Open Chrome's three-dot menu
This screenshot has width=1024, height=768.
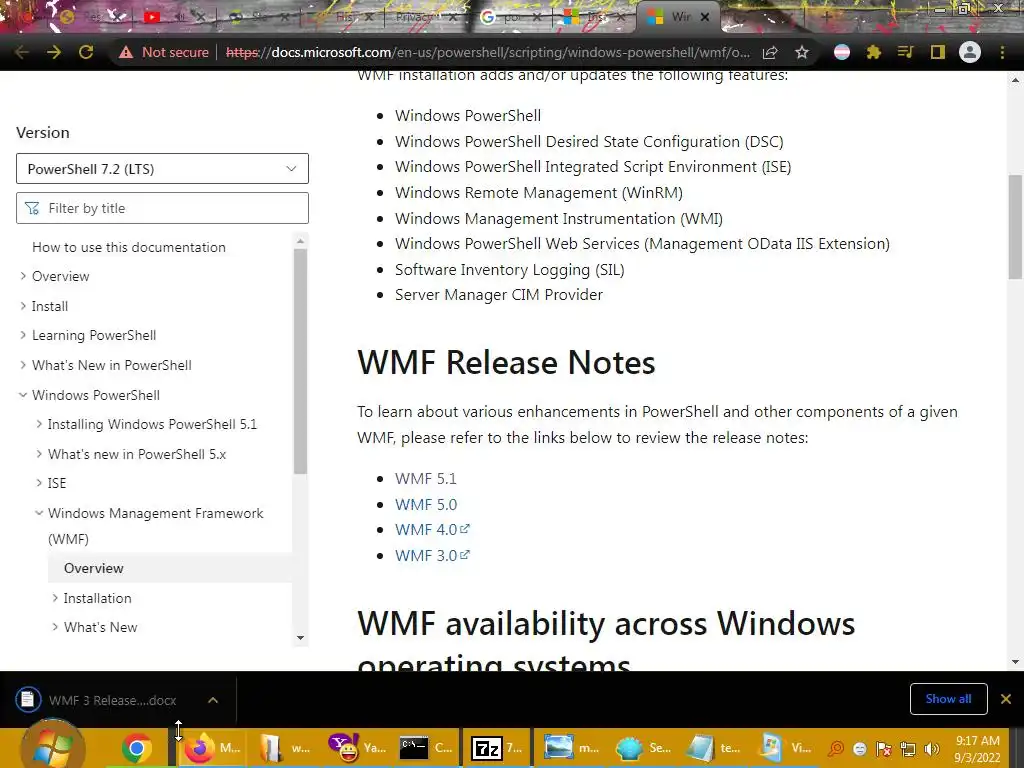tap(1002, 52)
